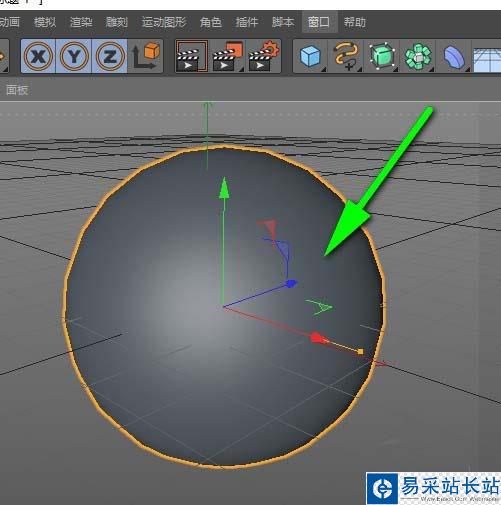Screen dimensions: 501x505
Task: Open Edit Render Settings
Action: point(263,56)
